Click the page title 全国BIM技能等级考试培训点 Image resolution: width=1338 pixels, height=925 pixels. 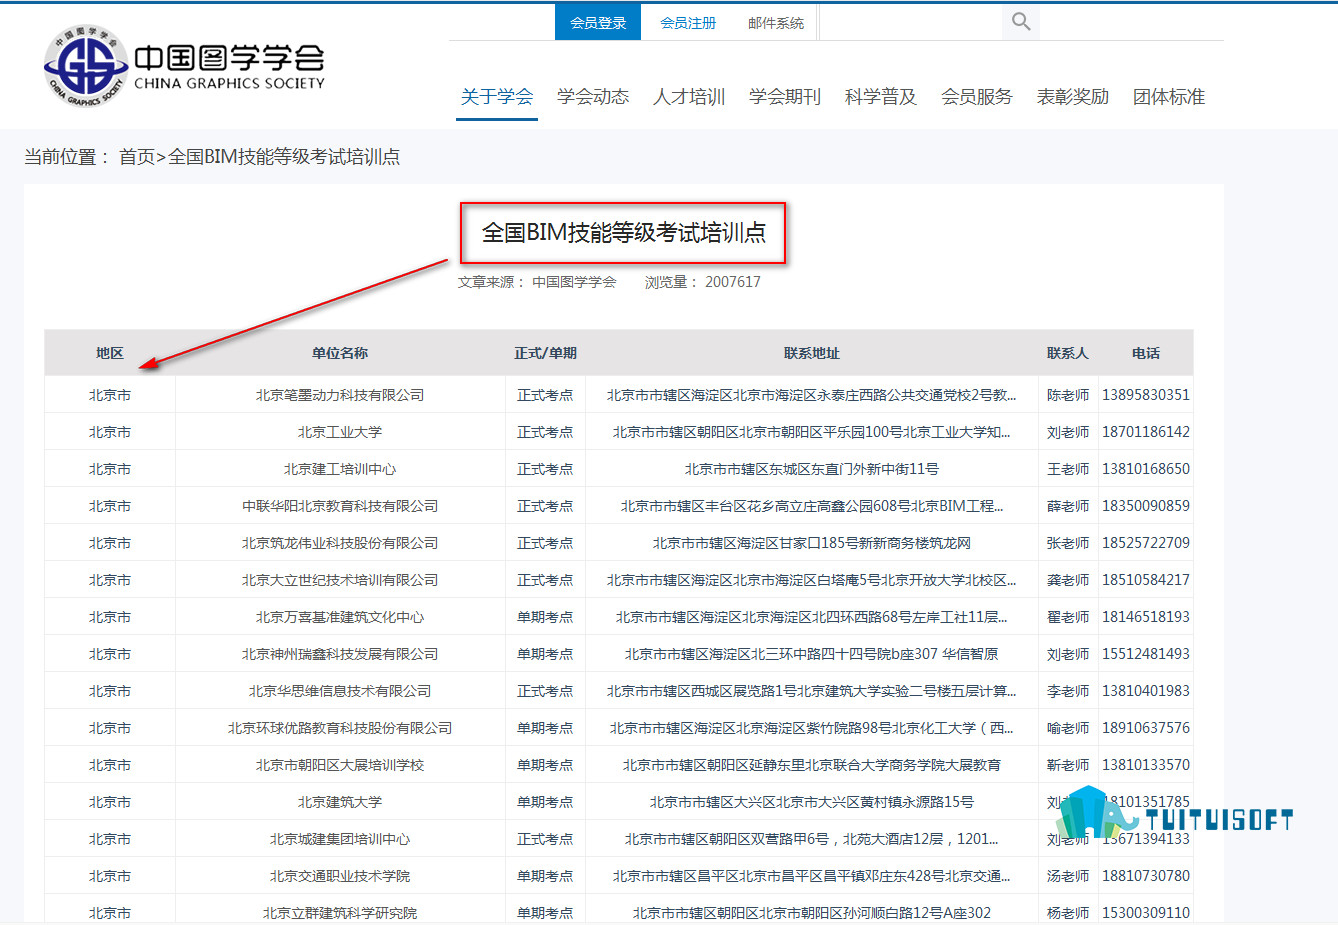[x=623, y=233]
